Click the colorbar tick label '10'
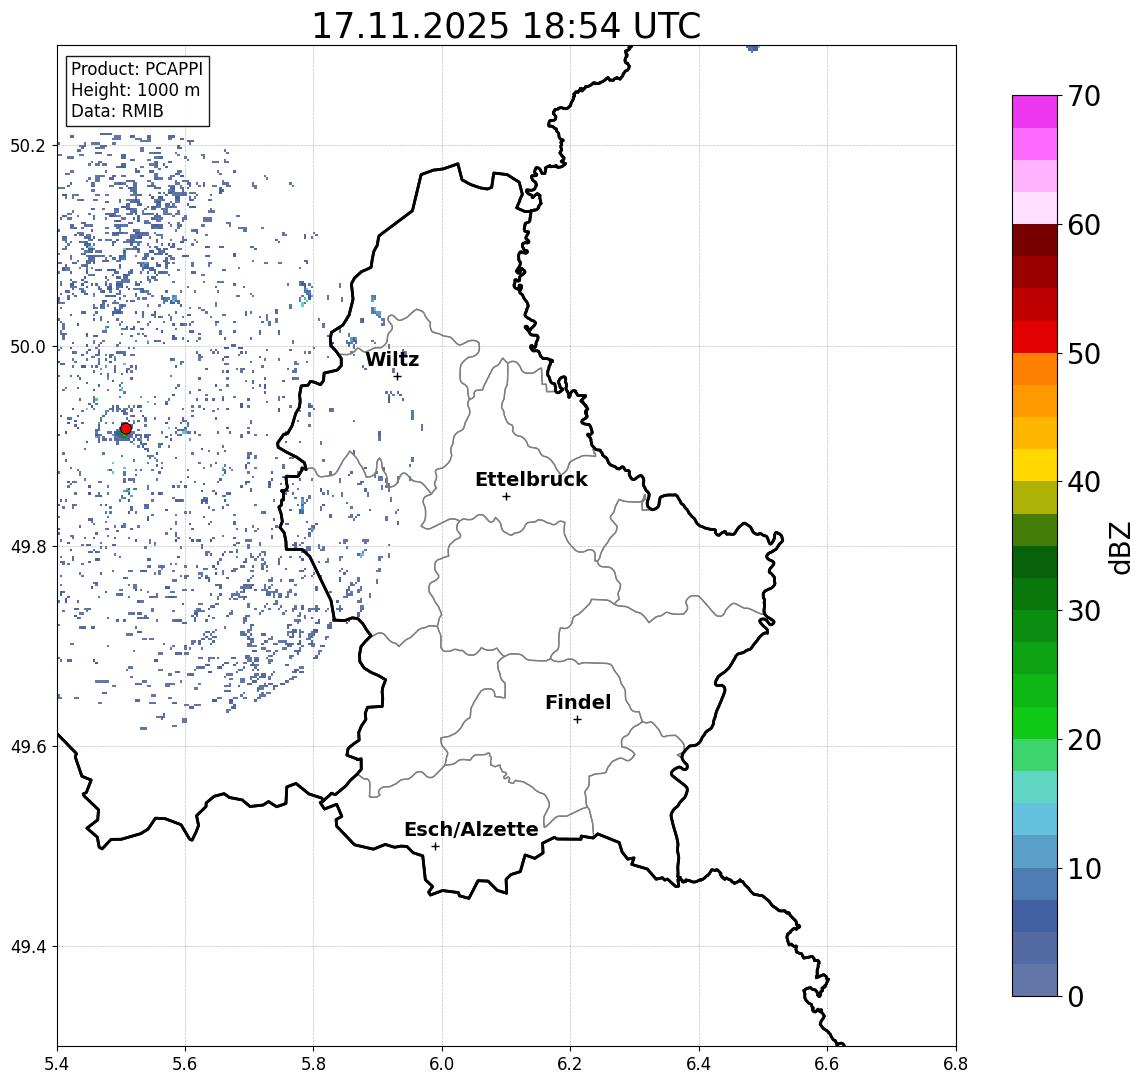 pyautogui.click(x=1084, y=869)
